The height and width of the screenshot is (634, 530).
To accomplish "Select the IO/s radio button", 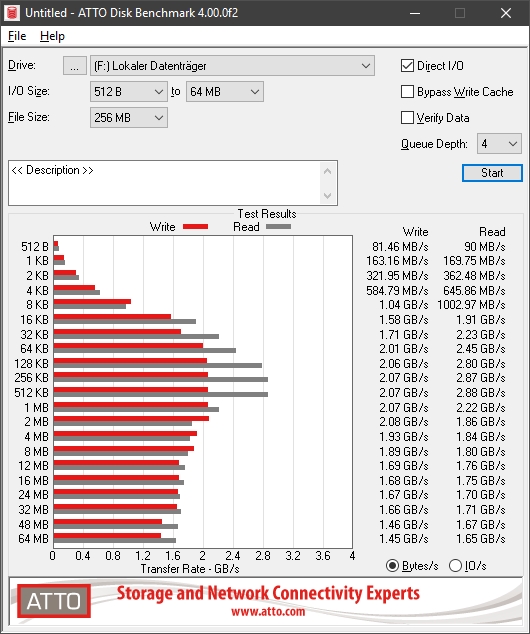I will [x=456, y=565].
